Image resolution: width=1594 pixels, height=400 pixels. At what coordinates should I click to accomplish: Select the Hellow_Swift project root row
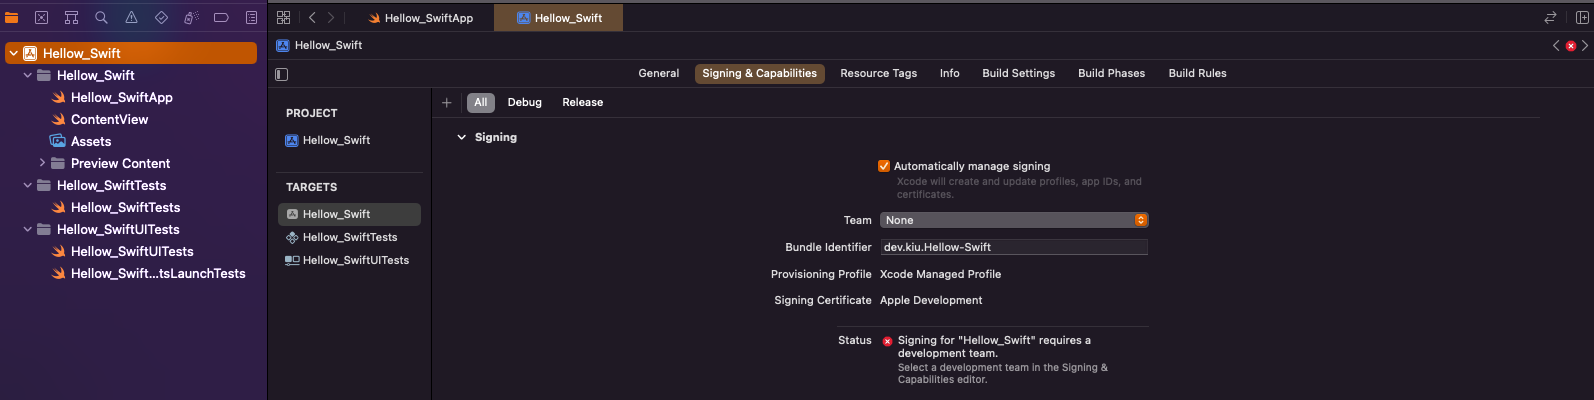pos(131,53)
